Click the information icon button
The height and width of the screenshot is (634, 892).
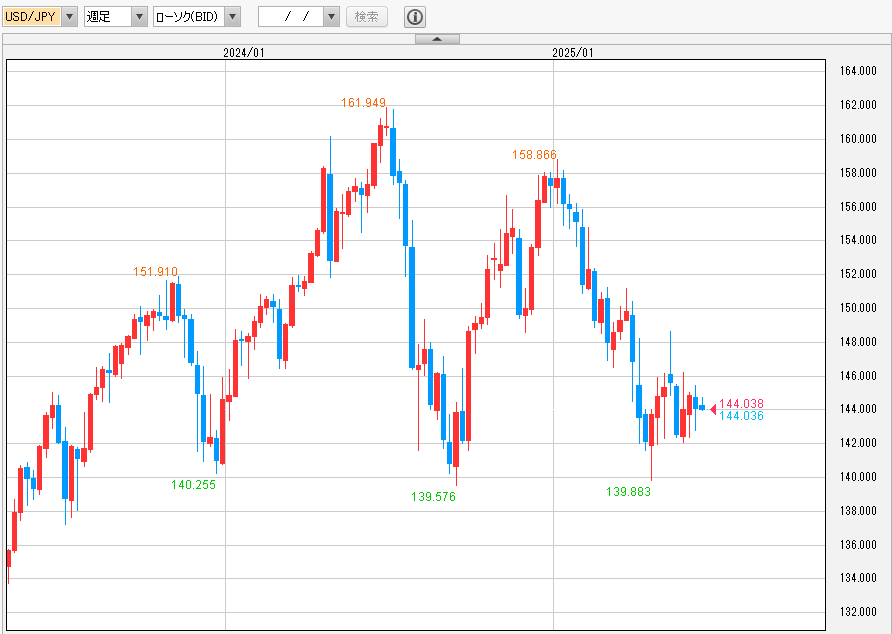click(415, 17)
